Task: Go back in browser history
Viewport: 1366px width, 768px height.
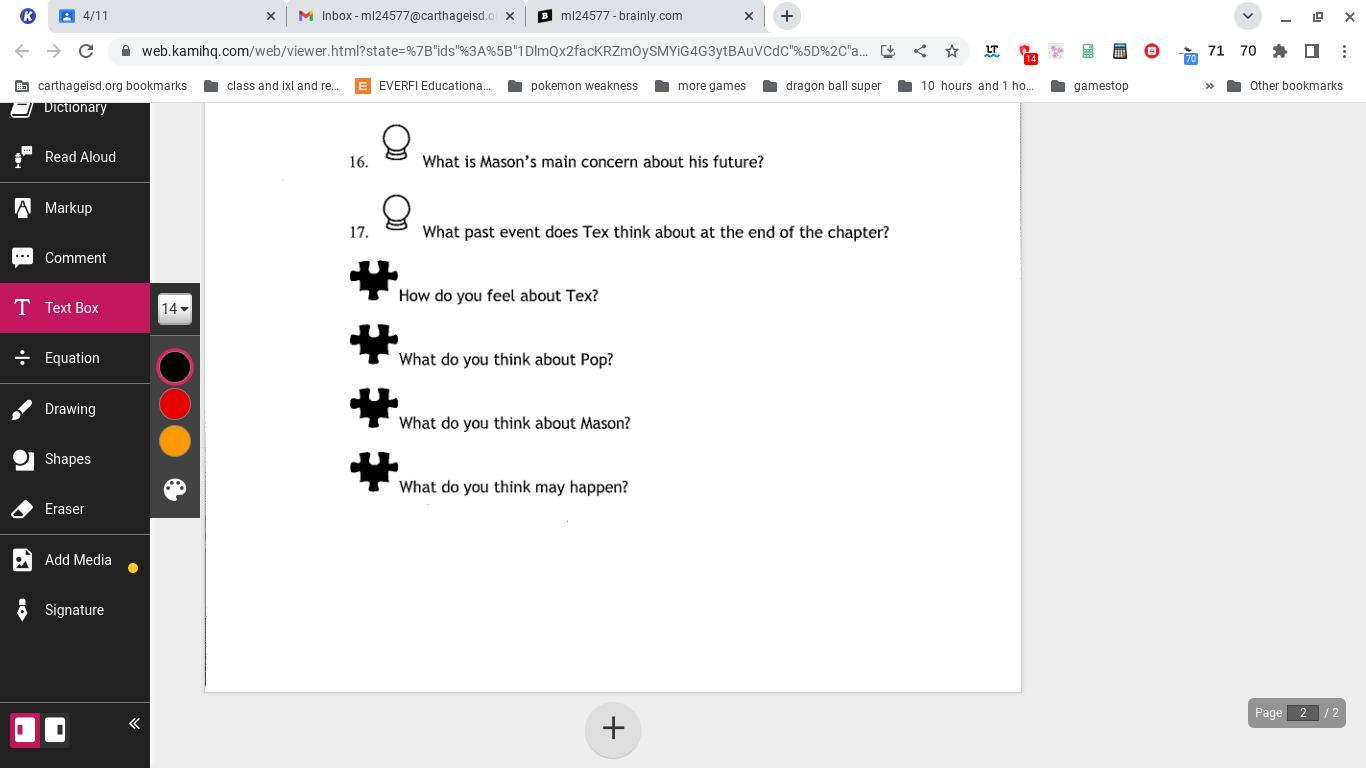Action: coord(22,51)
